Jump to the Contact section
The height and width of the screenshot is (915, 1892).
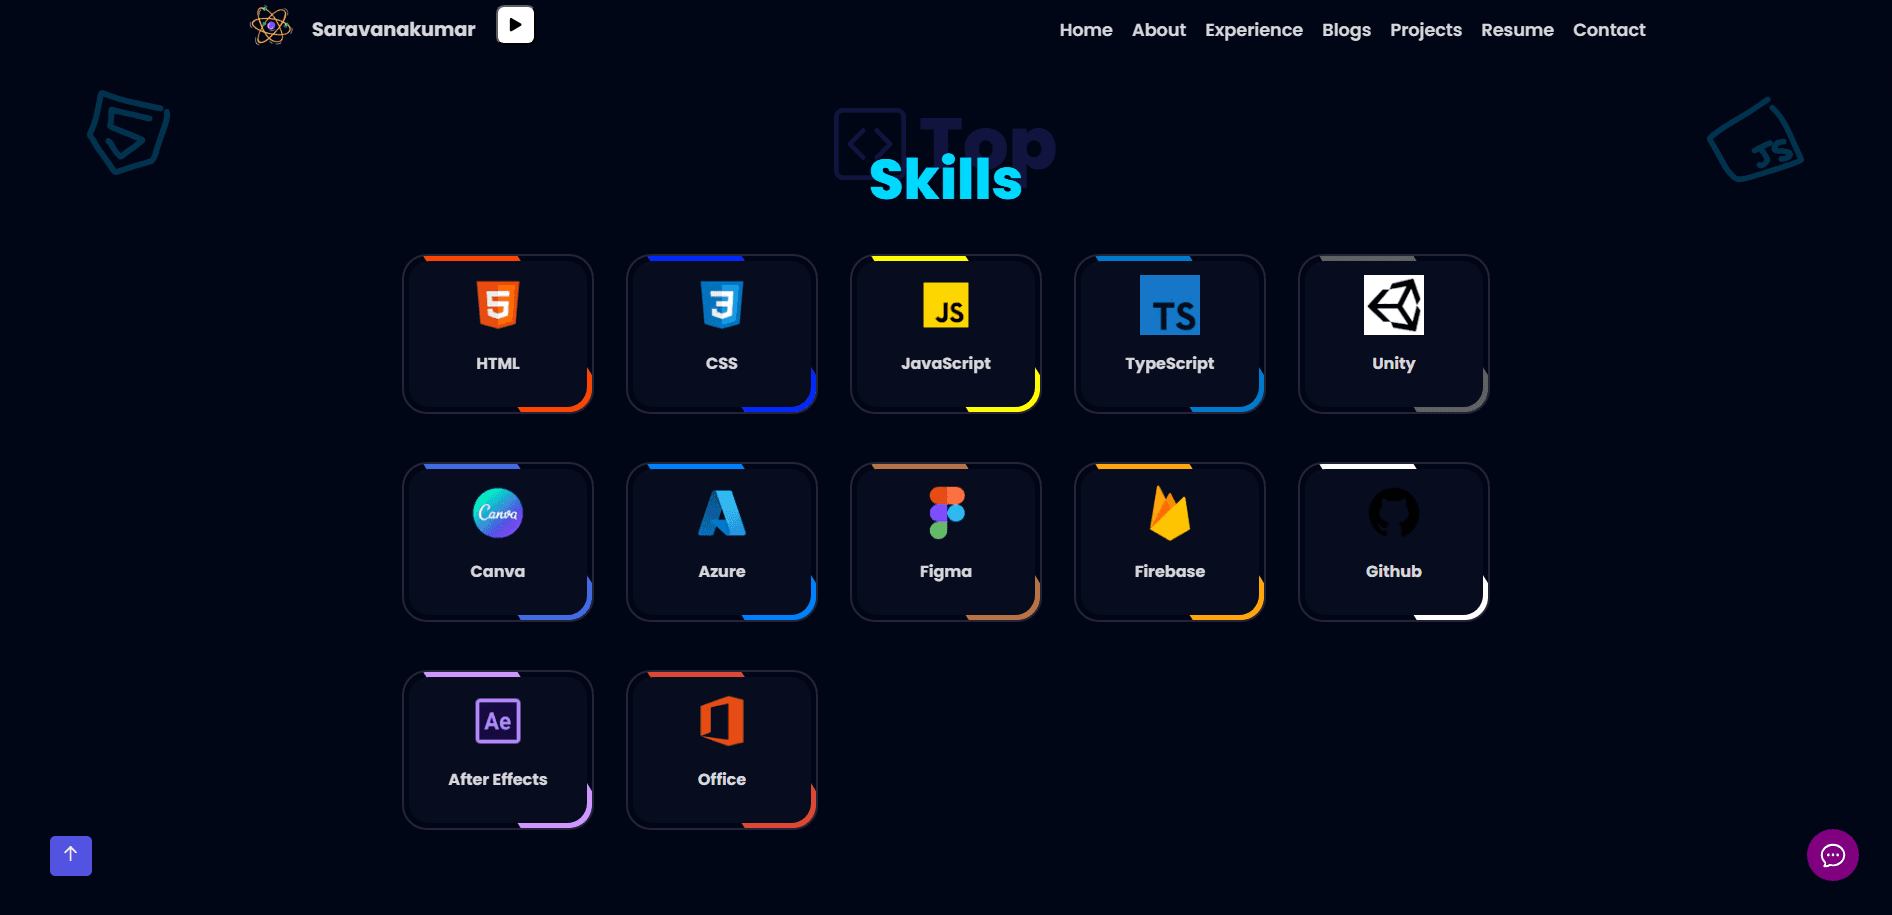(x=1609, y=30)
